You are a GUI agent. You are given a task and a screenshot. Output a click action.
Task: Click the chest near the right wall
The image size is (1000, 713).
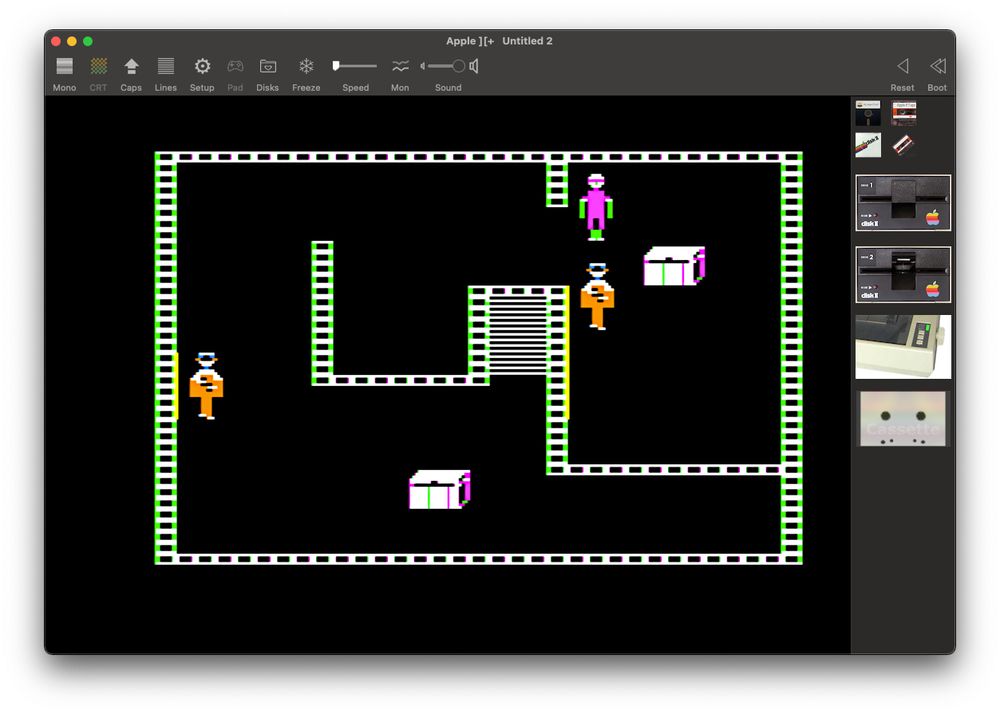(674, 266)
